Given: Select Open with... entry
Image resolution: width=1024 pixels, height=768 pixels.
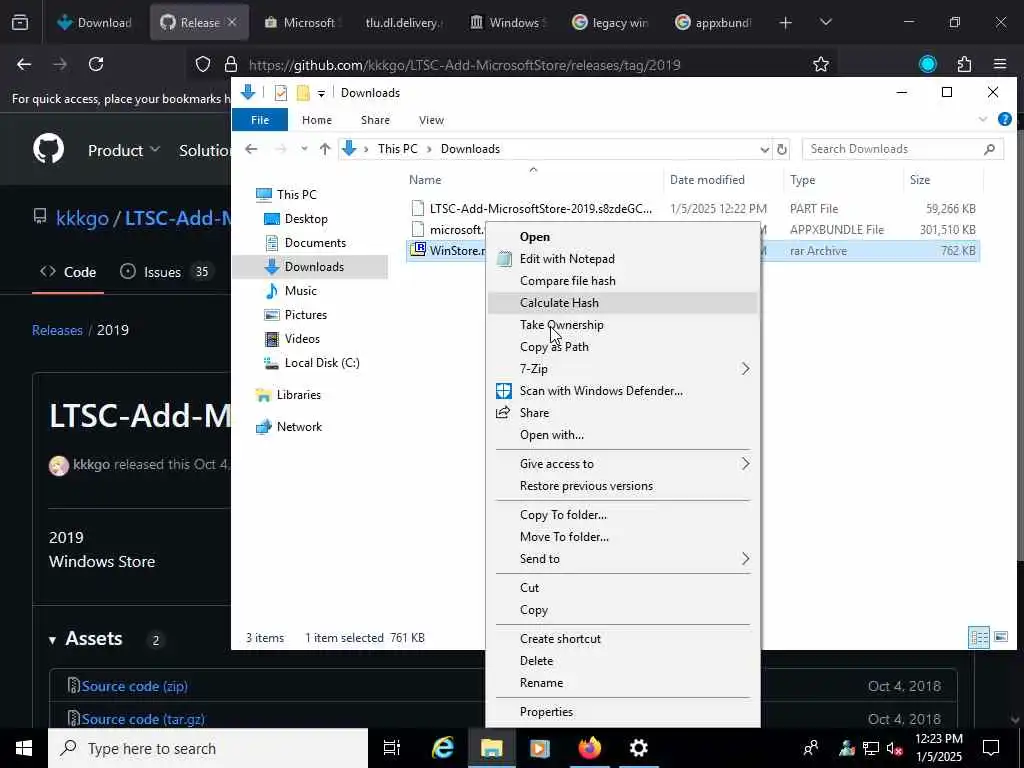Looking at the screenshot, I should click(x=622, y=435).
